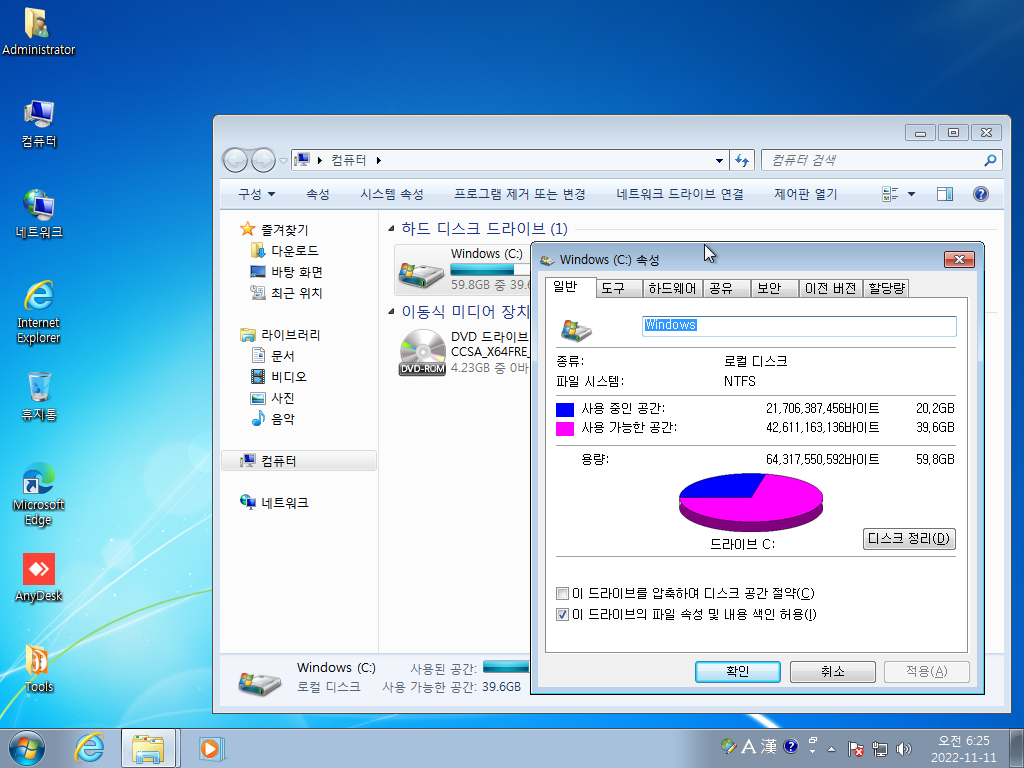Screen dimensions: 1024x768
Task: Click the address bar refresh button
Action: pos(742,160)
